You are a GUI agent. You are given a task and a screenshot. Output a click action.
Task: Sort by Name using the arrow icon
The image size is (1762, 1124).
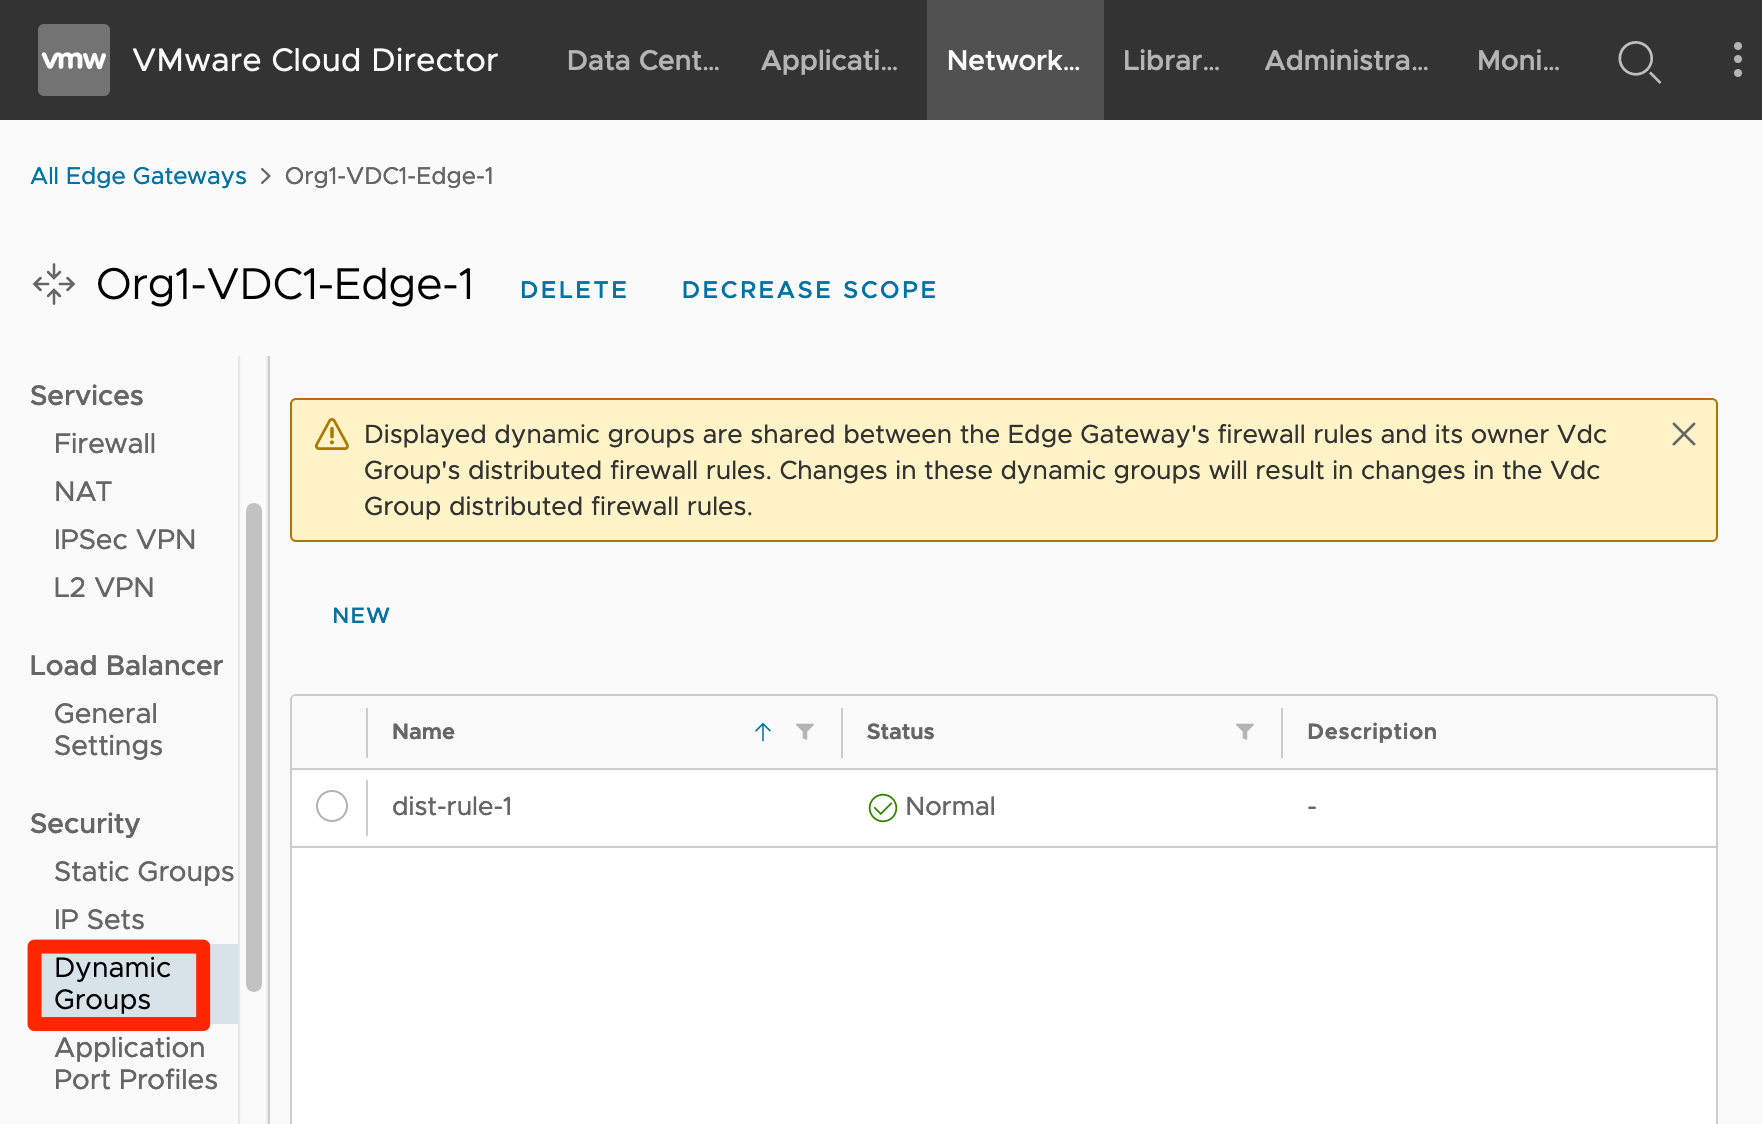pyautogui.click(x=763, y=732)
